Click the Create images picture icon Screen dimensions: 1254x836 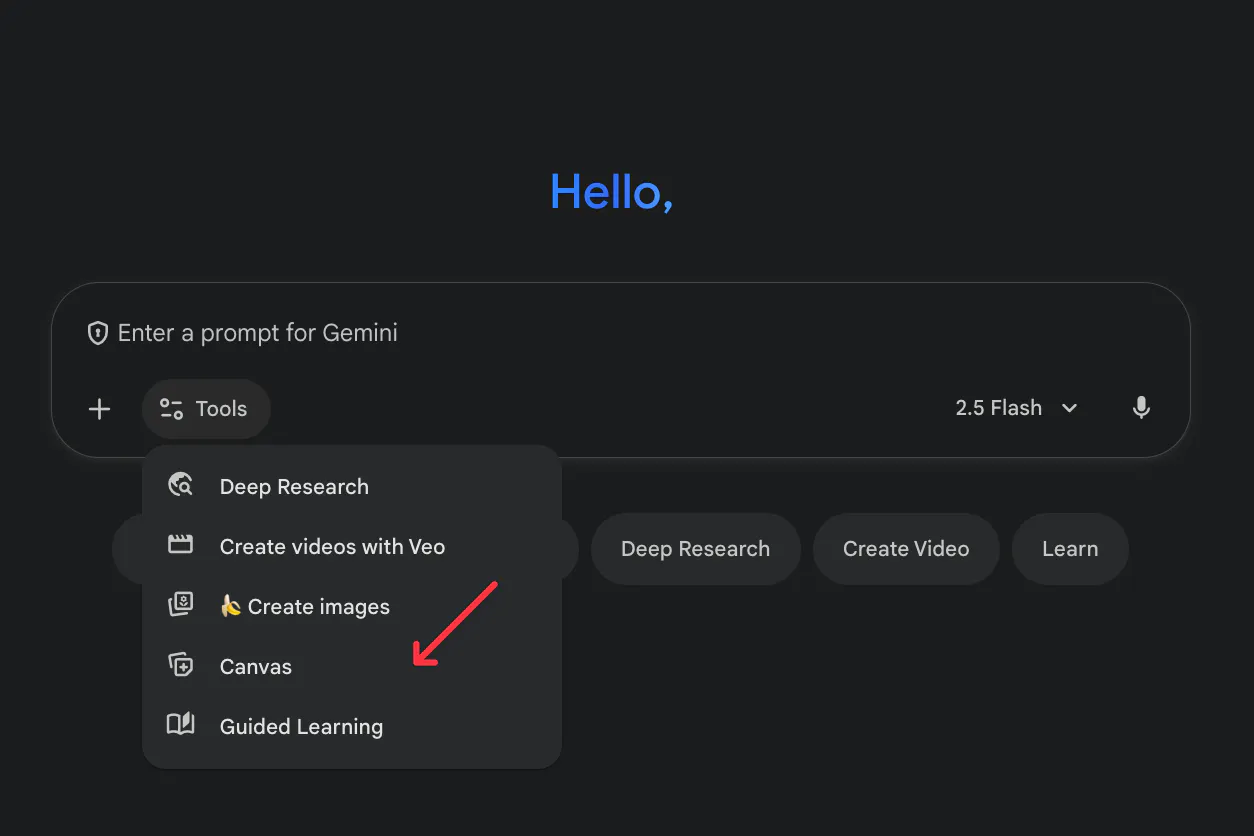coord(180,604)
